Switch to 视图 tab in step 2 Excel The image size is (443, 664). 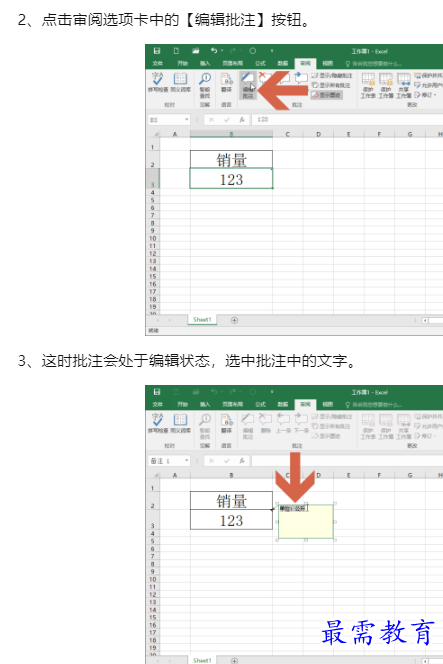pyautogui.click(x=327, y=63)
